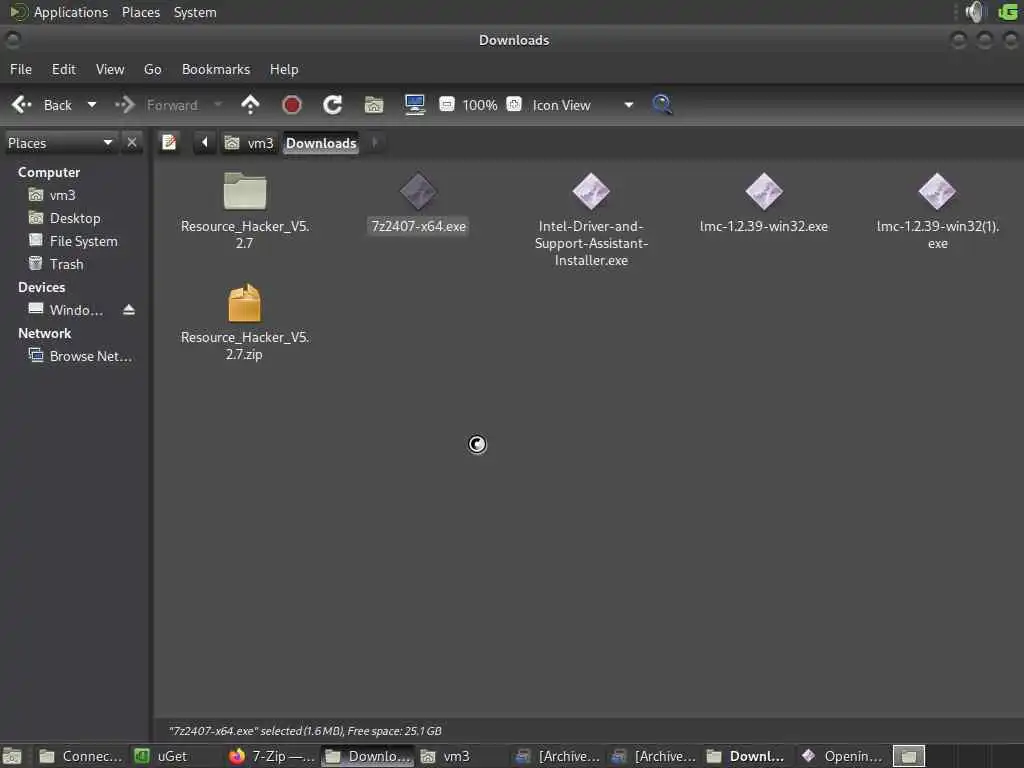The height and width of the screenshot is (768, 1024).
Task: Select Downloads in the path bar
Action: point(321,143)
